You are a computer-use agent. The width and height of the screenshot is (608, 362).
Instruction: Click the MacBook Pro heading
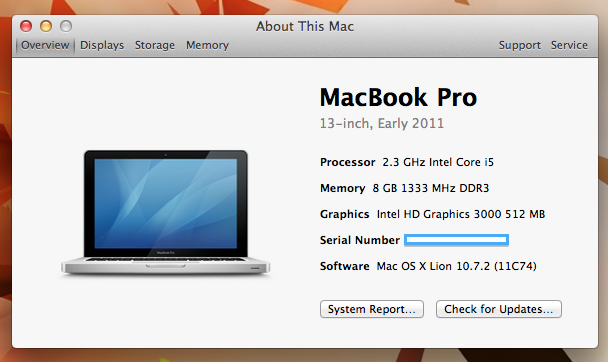coord(398,97)
